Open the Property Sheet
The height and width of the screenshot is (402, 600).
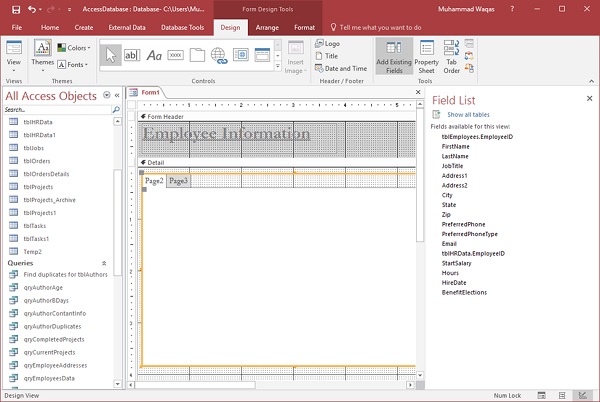[427, 56]
